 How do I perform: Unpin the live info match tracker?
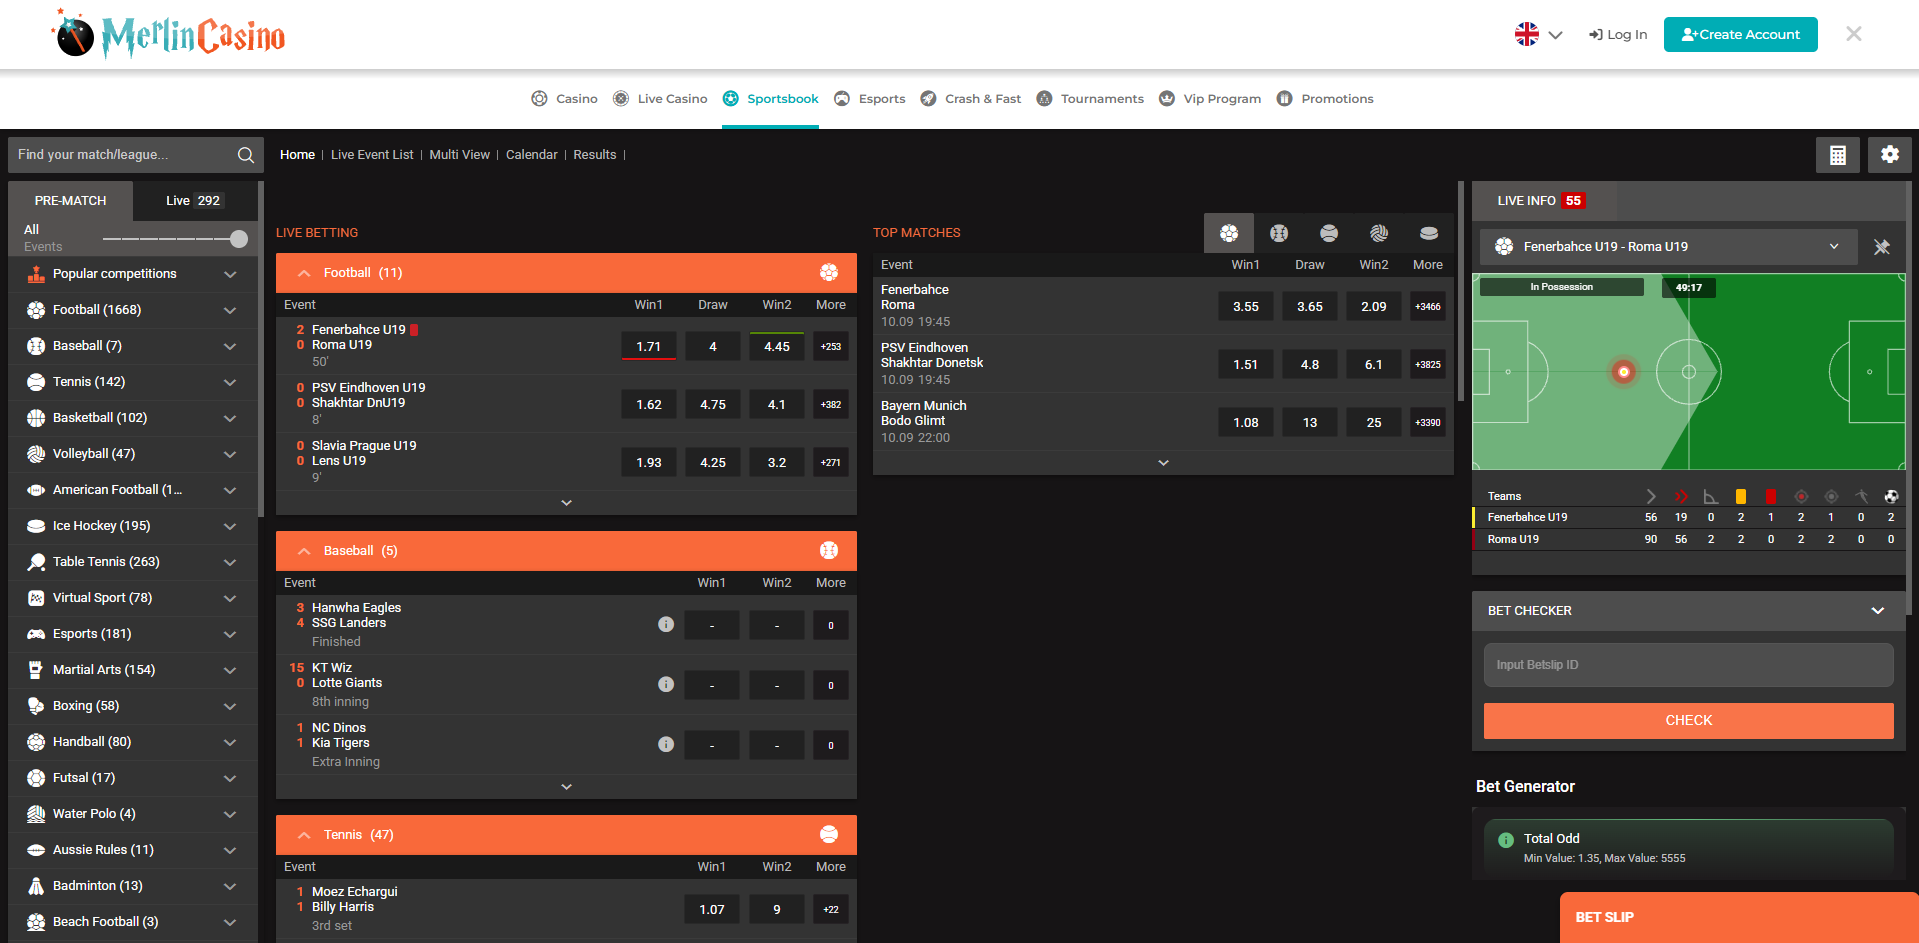tap(1882, 247)
